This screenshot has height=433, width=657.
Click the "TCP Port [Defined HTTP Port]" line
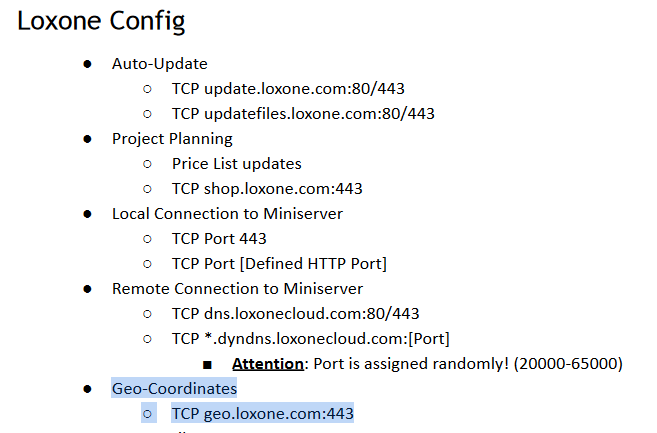(x=279, y=264)
